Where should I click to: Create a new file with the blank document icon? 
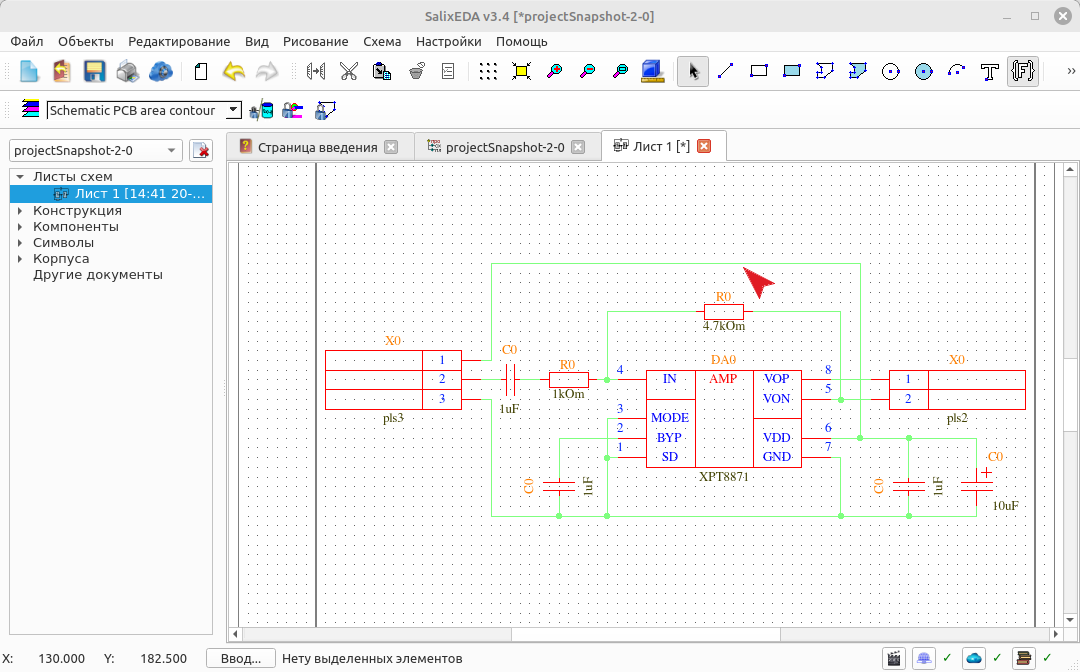pos(29,71)
